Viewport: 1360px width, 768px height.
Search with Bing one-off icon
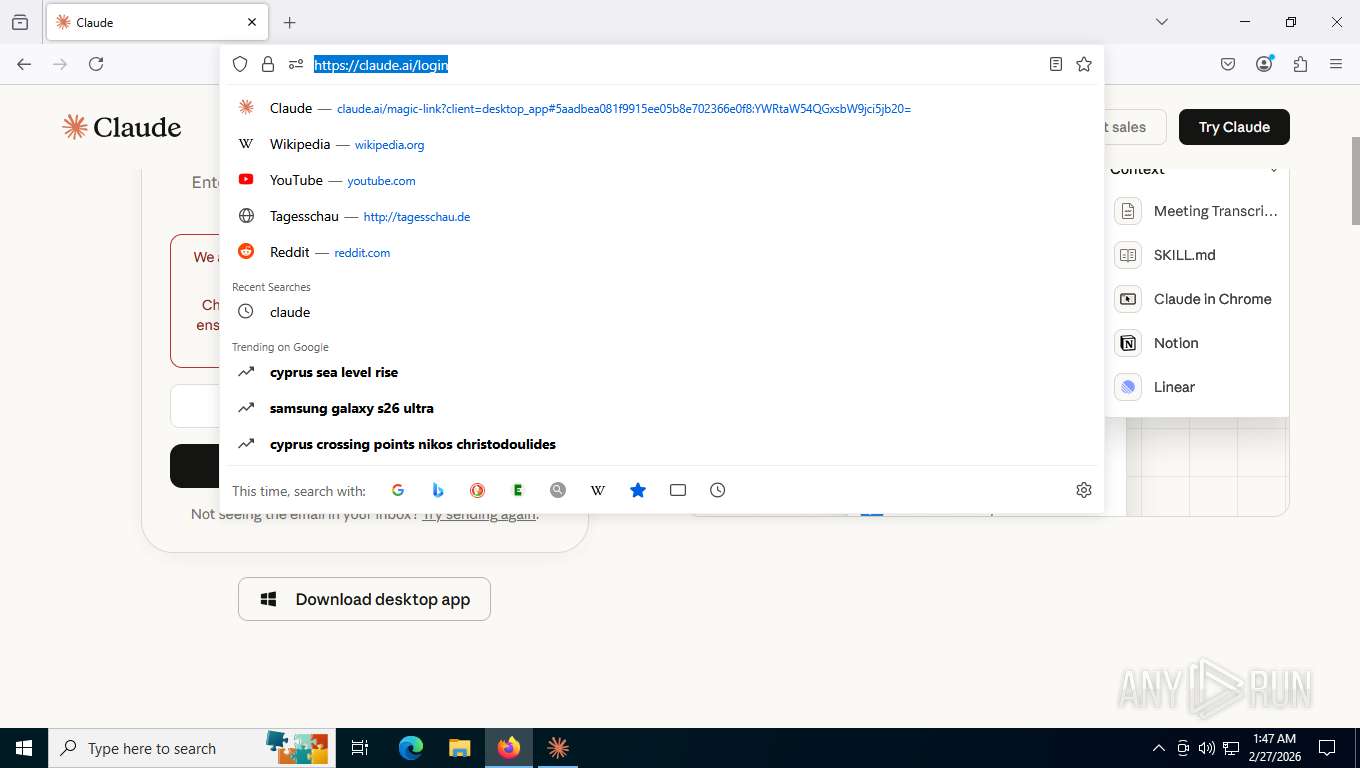[438, 490]
